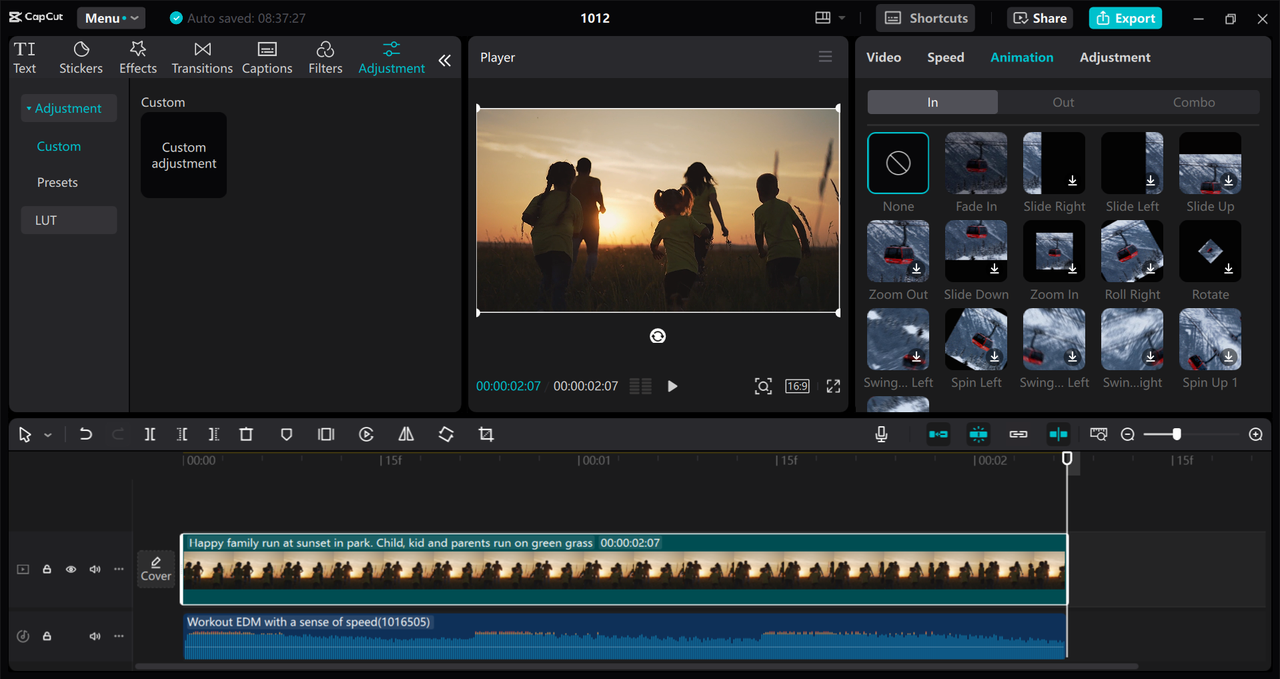Click the timeline zoom slider handle
This screenshot has width=1280, height=679.
click(x=1177, y=434)
